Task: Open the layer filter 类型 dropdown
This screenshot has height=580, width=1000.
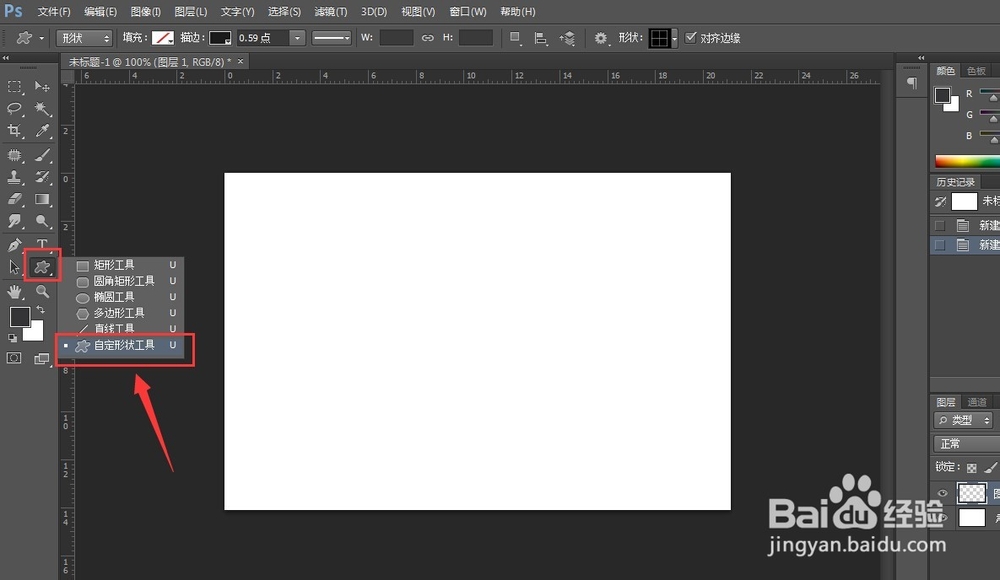Action: click(963, 420)
